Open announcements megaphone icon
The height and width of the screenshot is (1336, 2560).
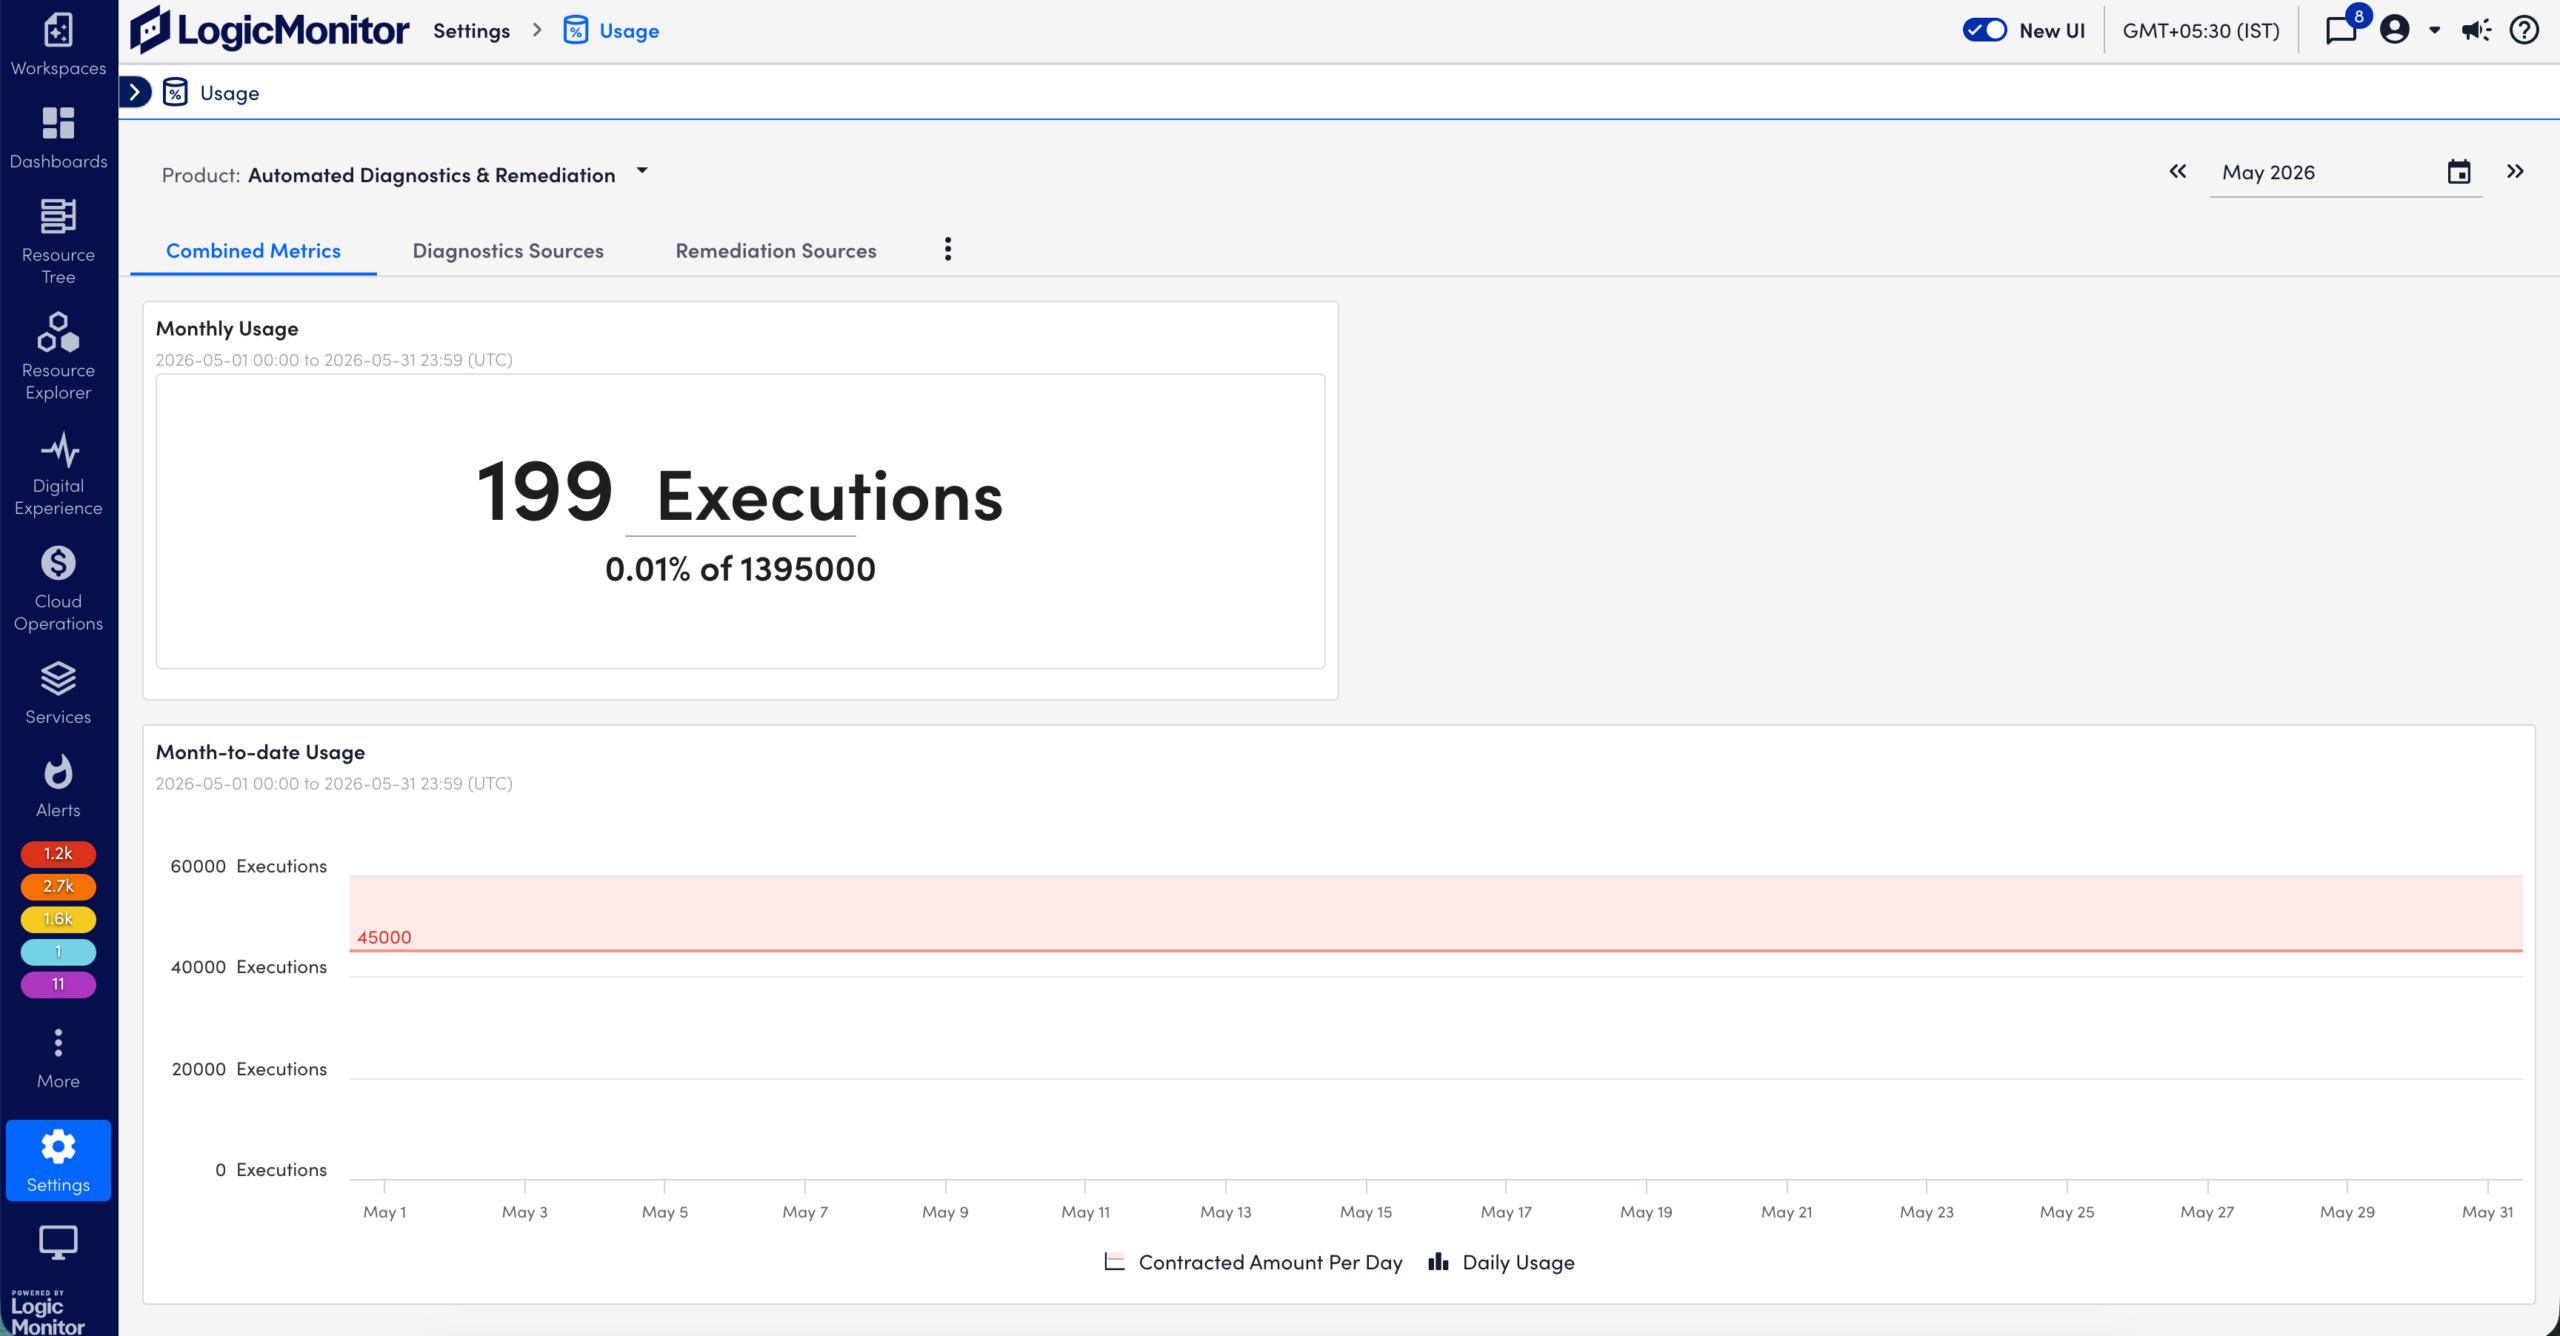(2477, 30)
